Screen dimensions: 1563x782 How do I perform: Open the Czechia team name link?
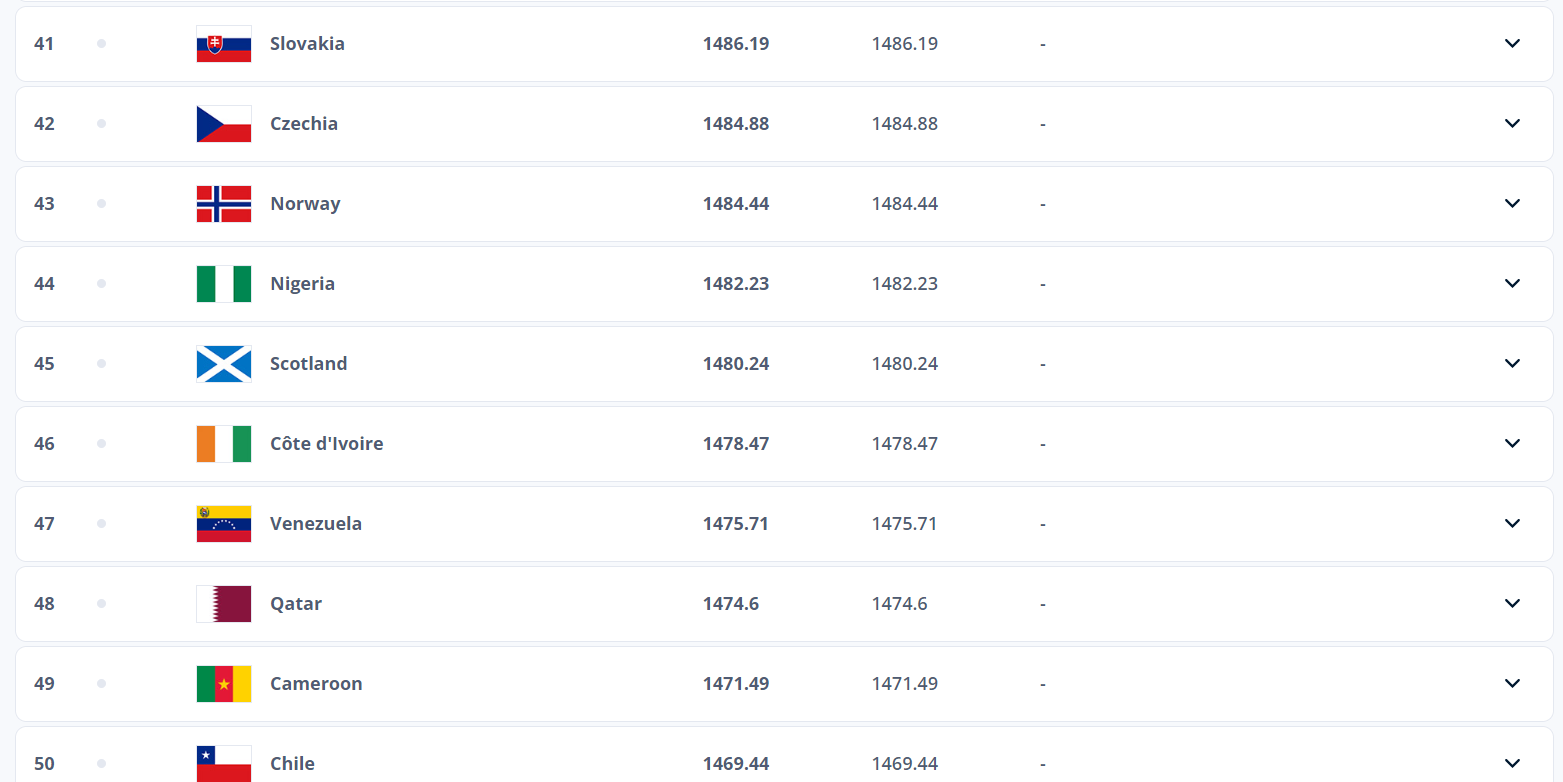point(304,124)
